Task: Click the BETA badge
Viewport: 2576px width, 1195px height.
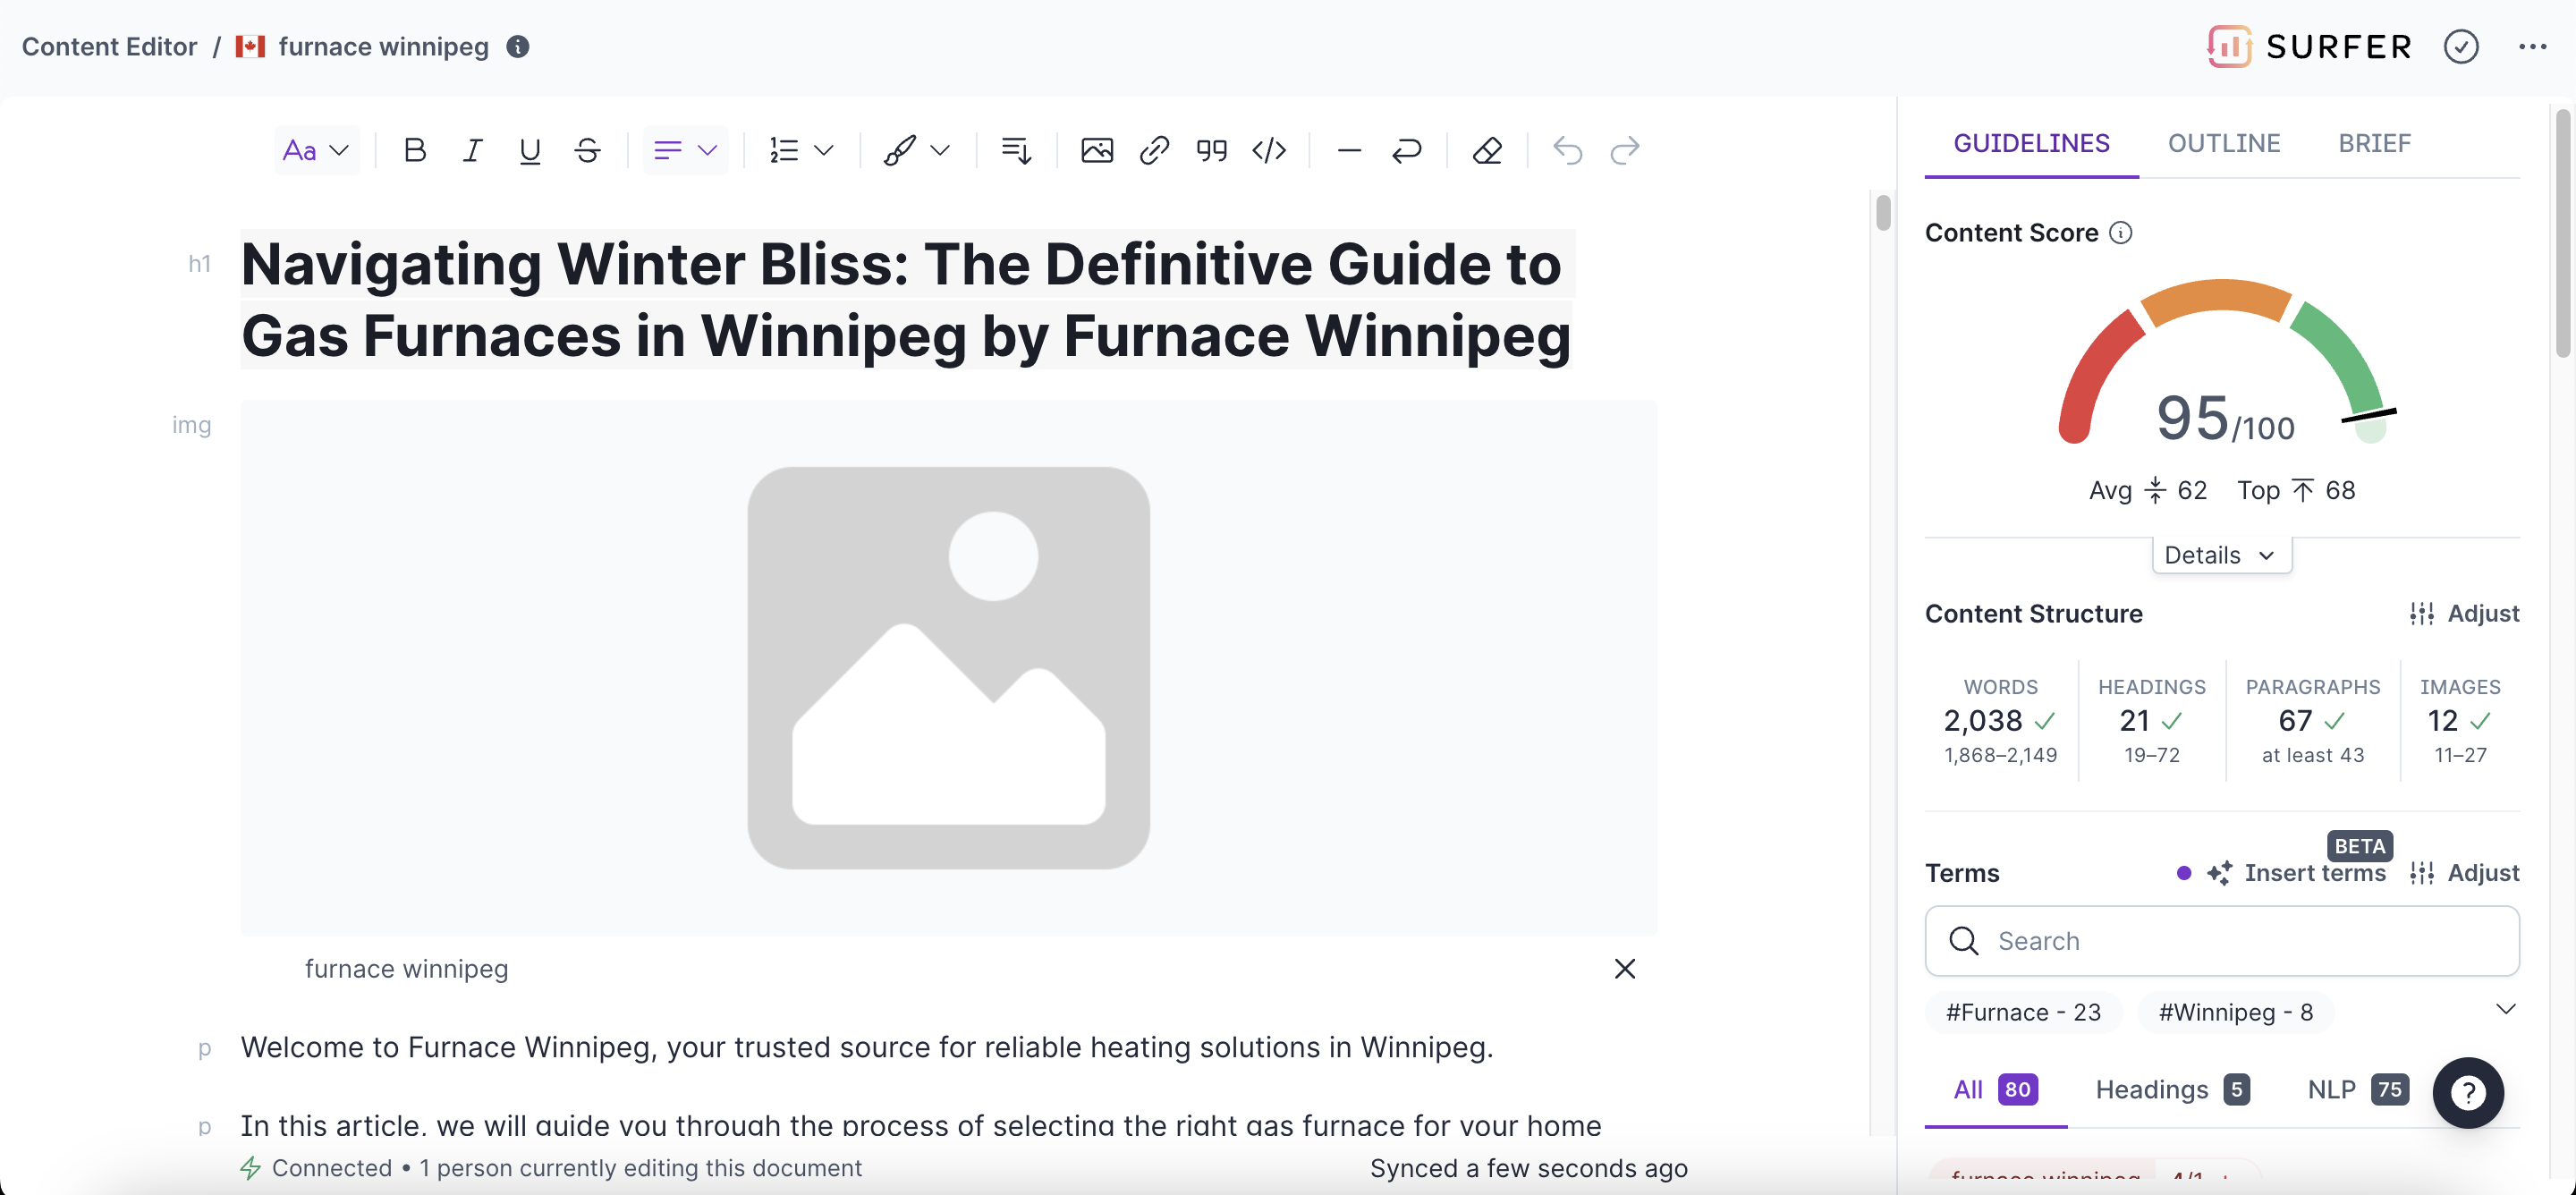Action: pyautogui.click(x=2359, y=847)
